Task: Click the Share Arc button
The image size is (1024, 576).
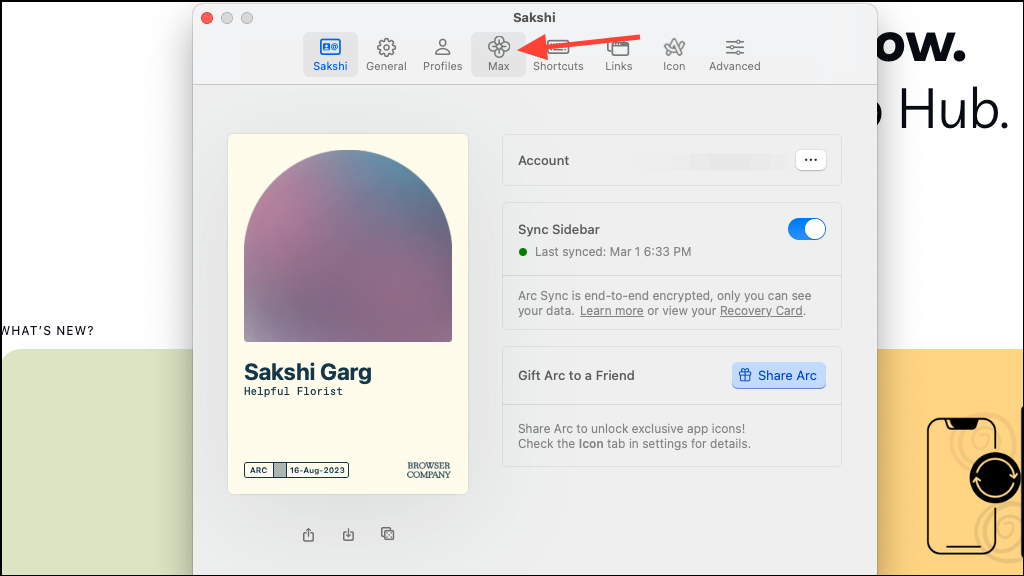Action: pyautogui.click(x=778, y=376)
